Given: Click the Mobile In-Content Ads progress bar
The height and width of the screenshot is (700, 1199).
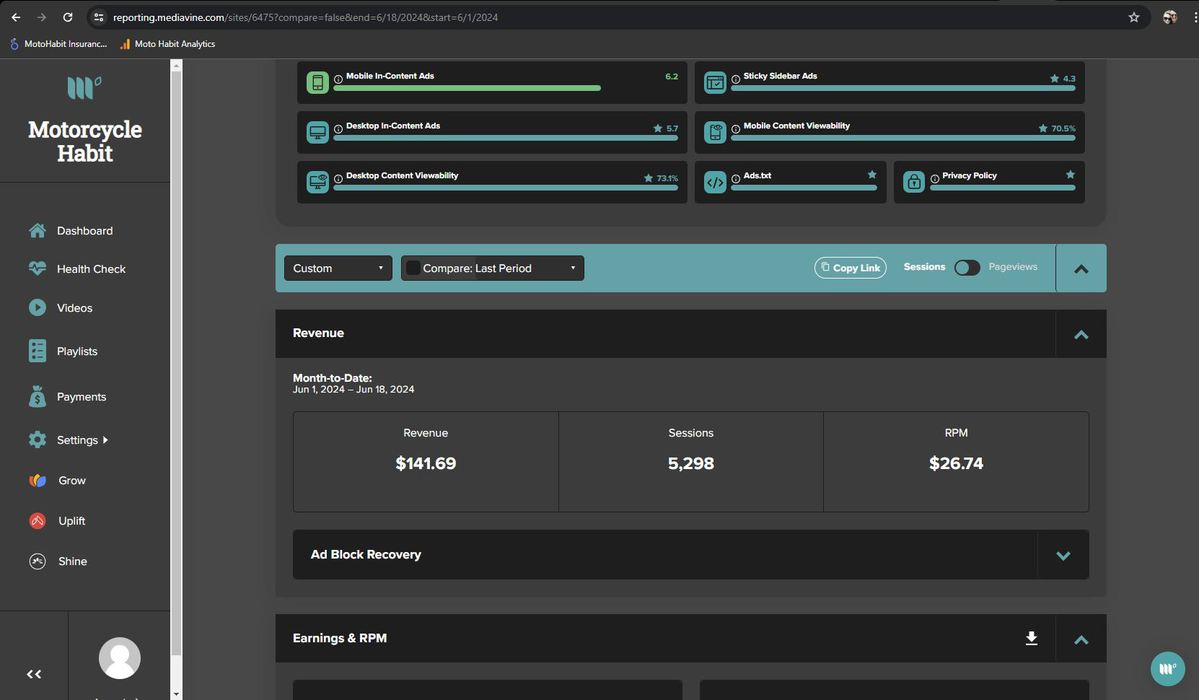Looking at the screenshot, I should 467,88.
